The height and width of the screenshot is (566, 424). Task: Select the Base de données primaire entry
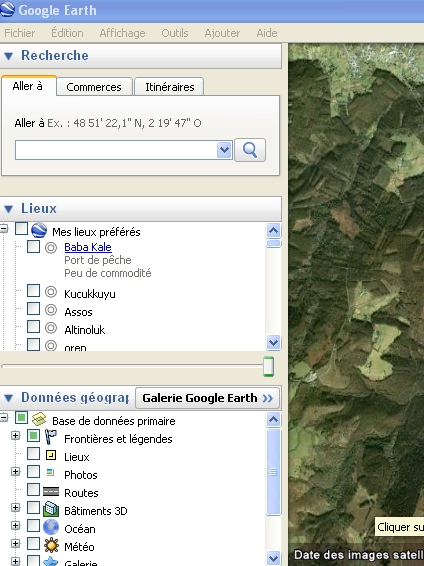click(114, 421)
